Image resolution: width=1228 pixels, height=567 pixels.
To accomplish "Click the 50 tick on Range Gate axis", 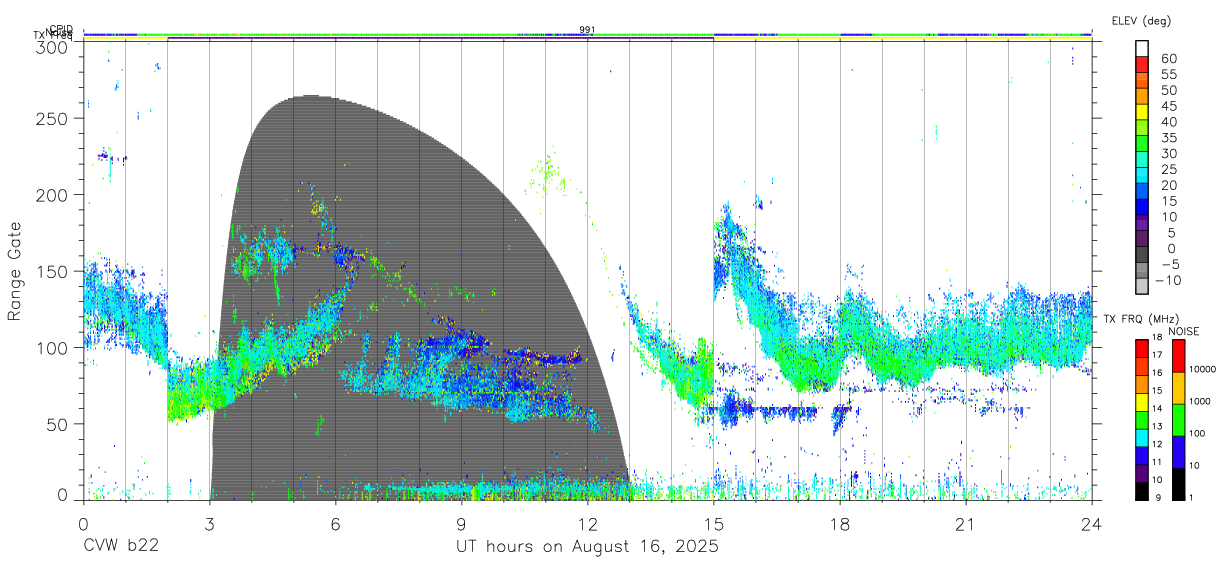I will (57, 424).
